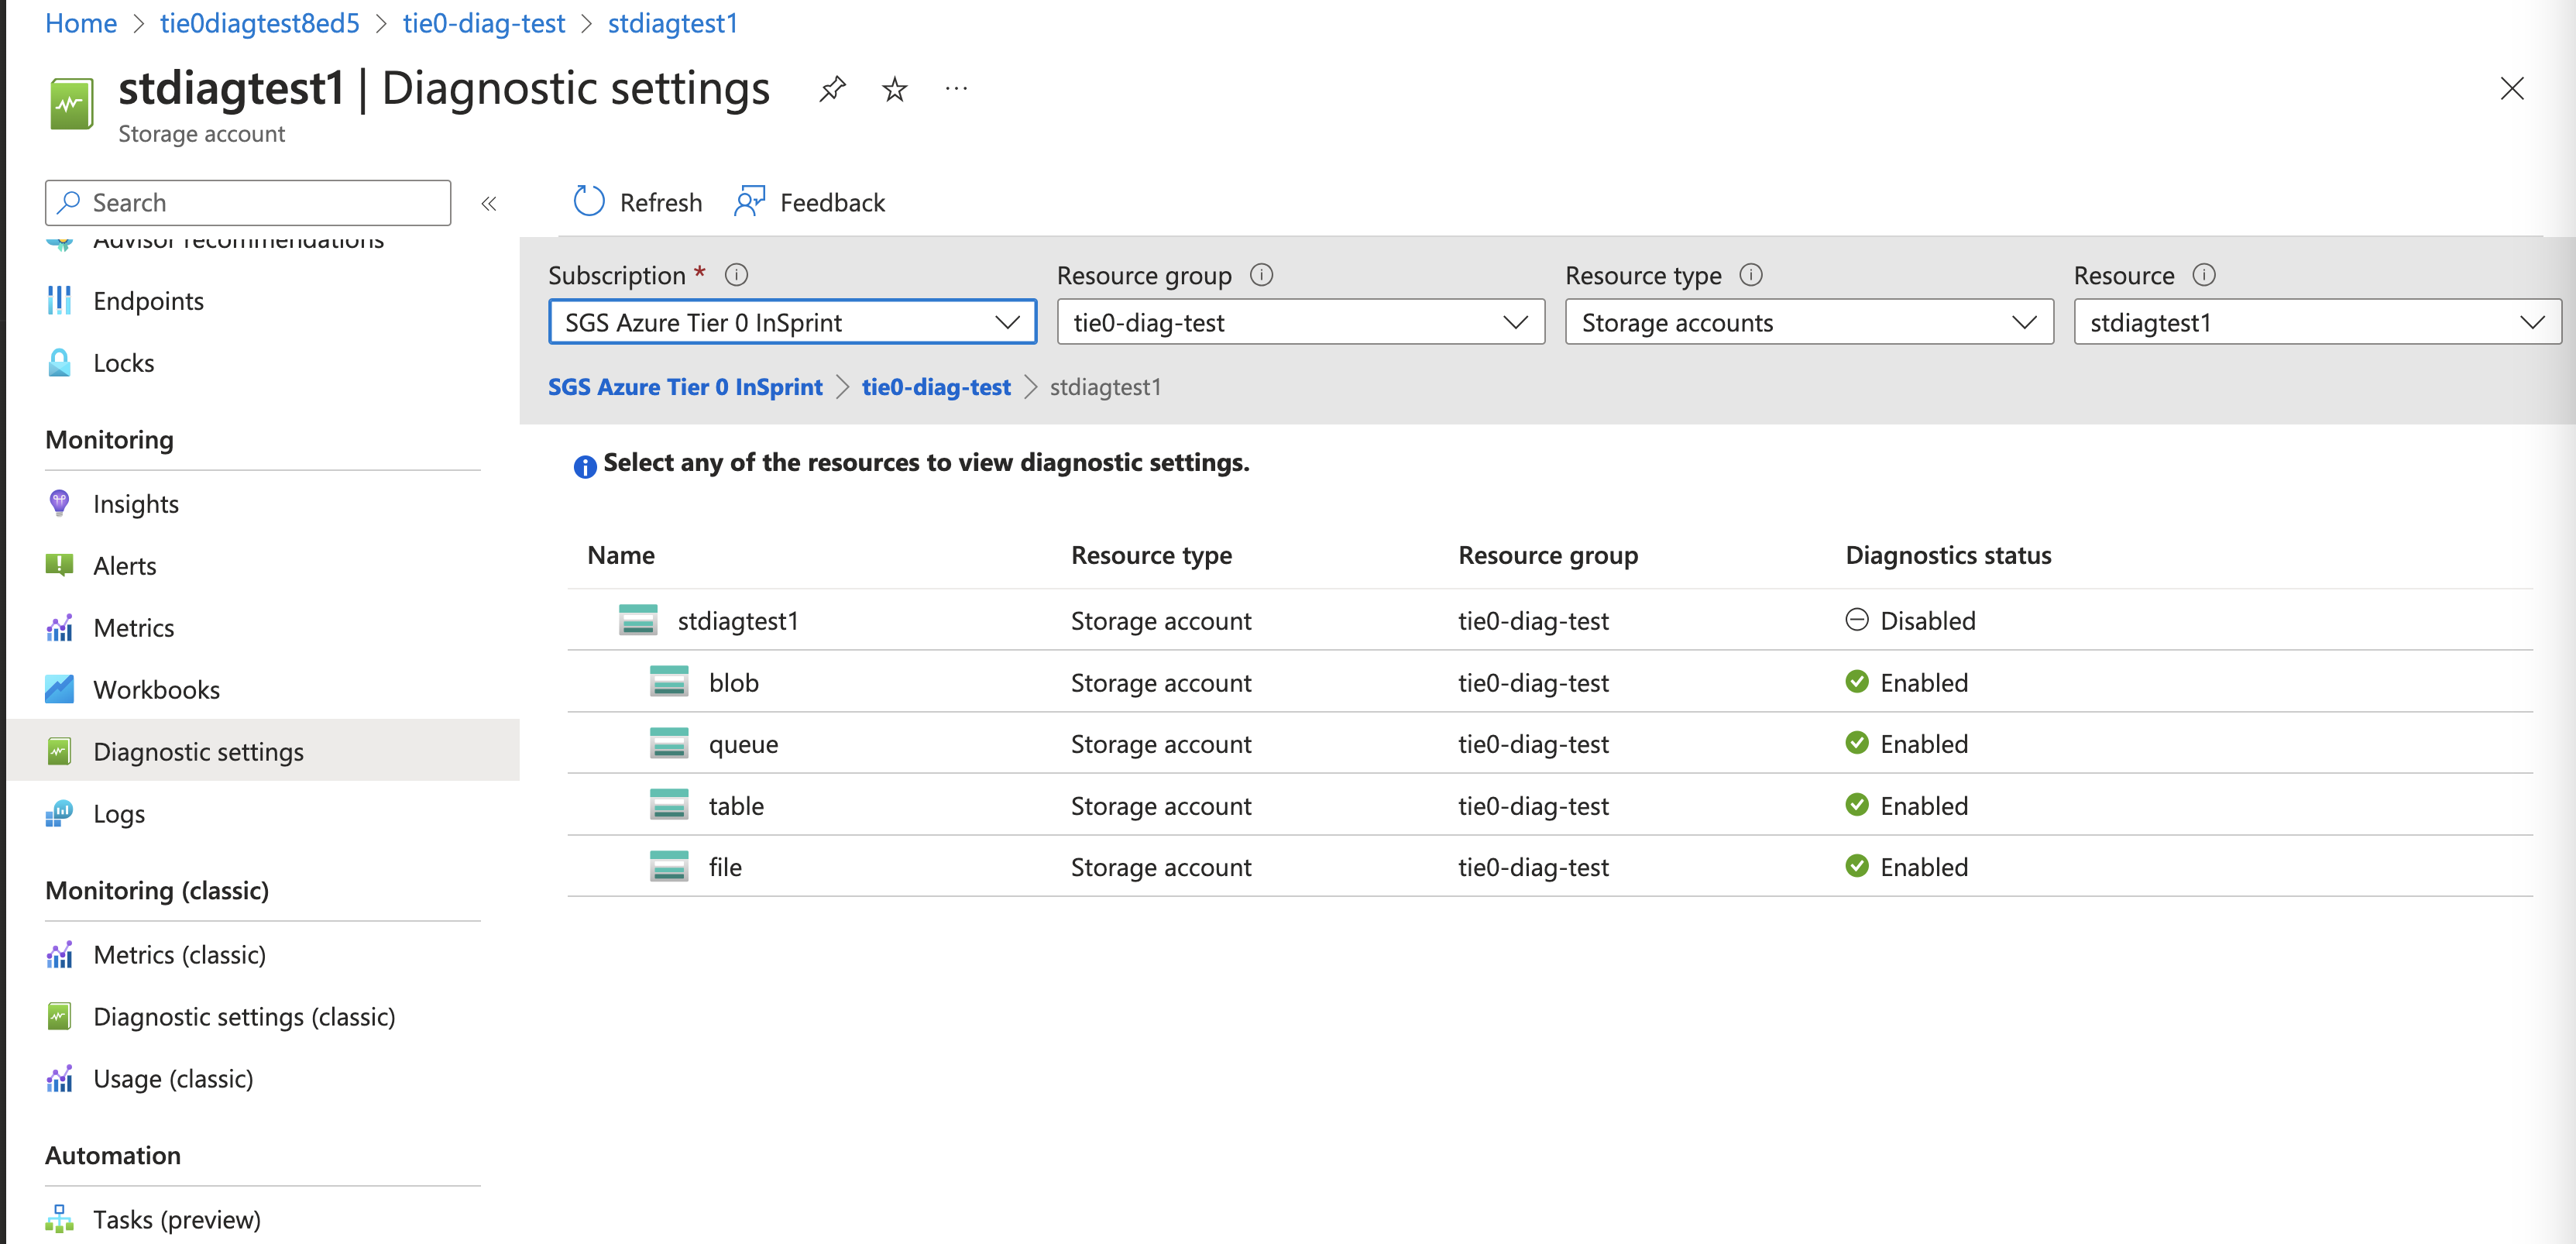Screen dimensions: 2576x1244
Task: Click the stdiagtest1 storage row icon
Action: coord(638,620)
